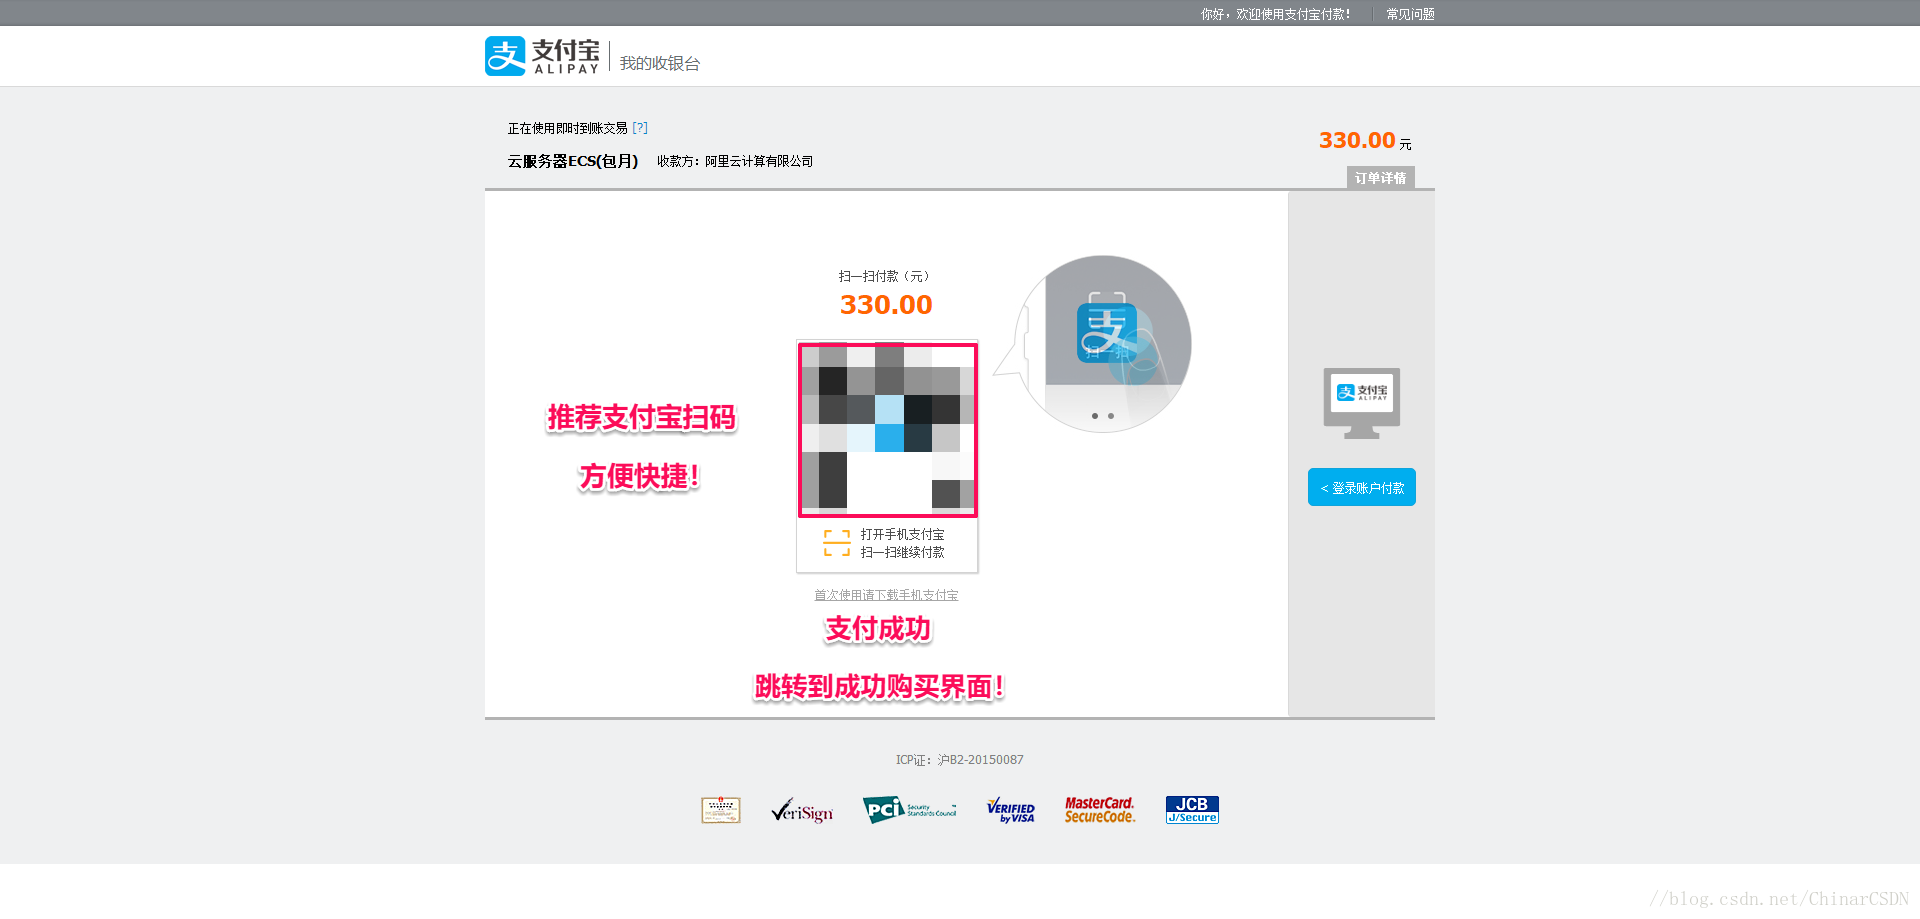This screenshot has width=1920, height=919.
Task: Click the 首次使用请下载手机支付宝 download link
Action: (886, 595)
